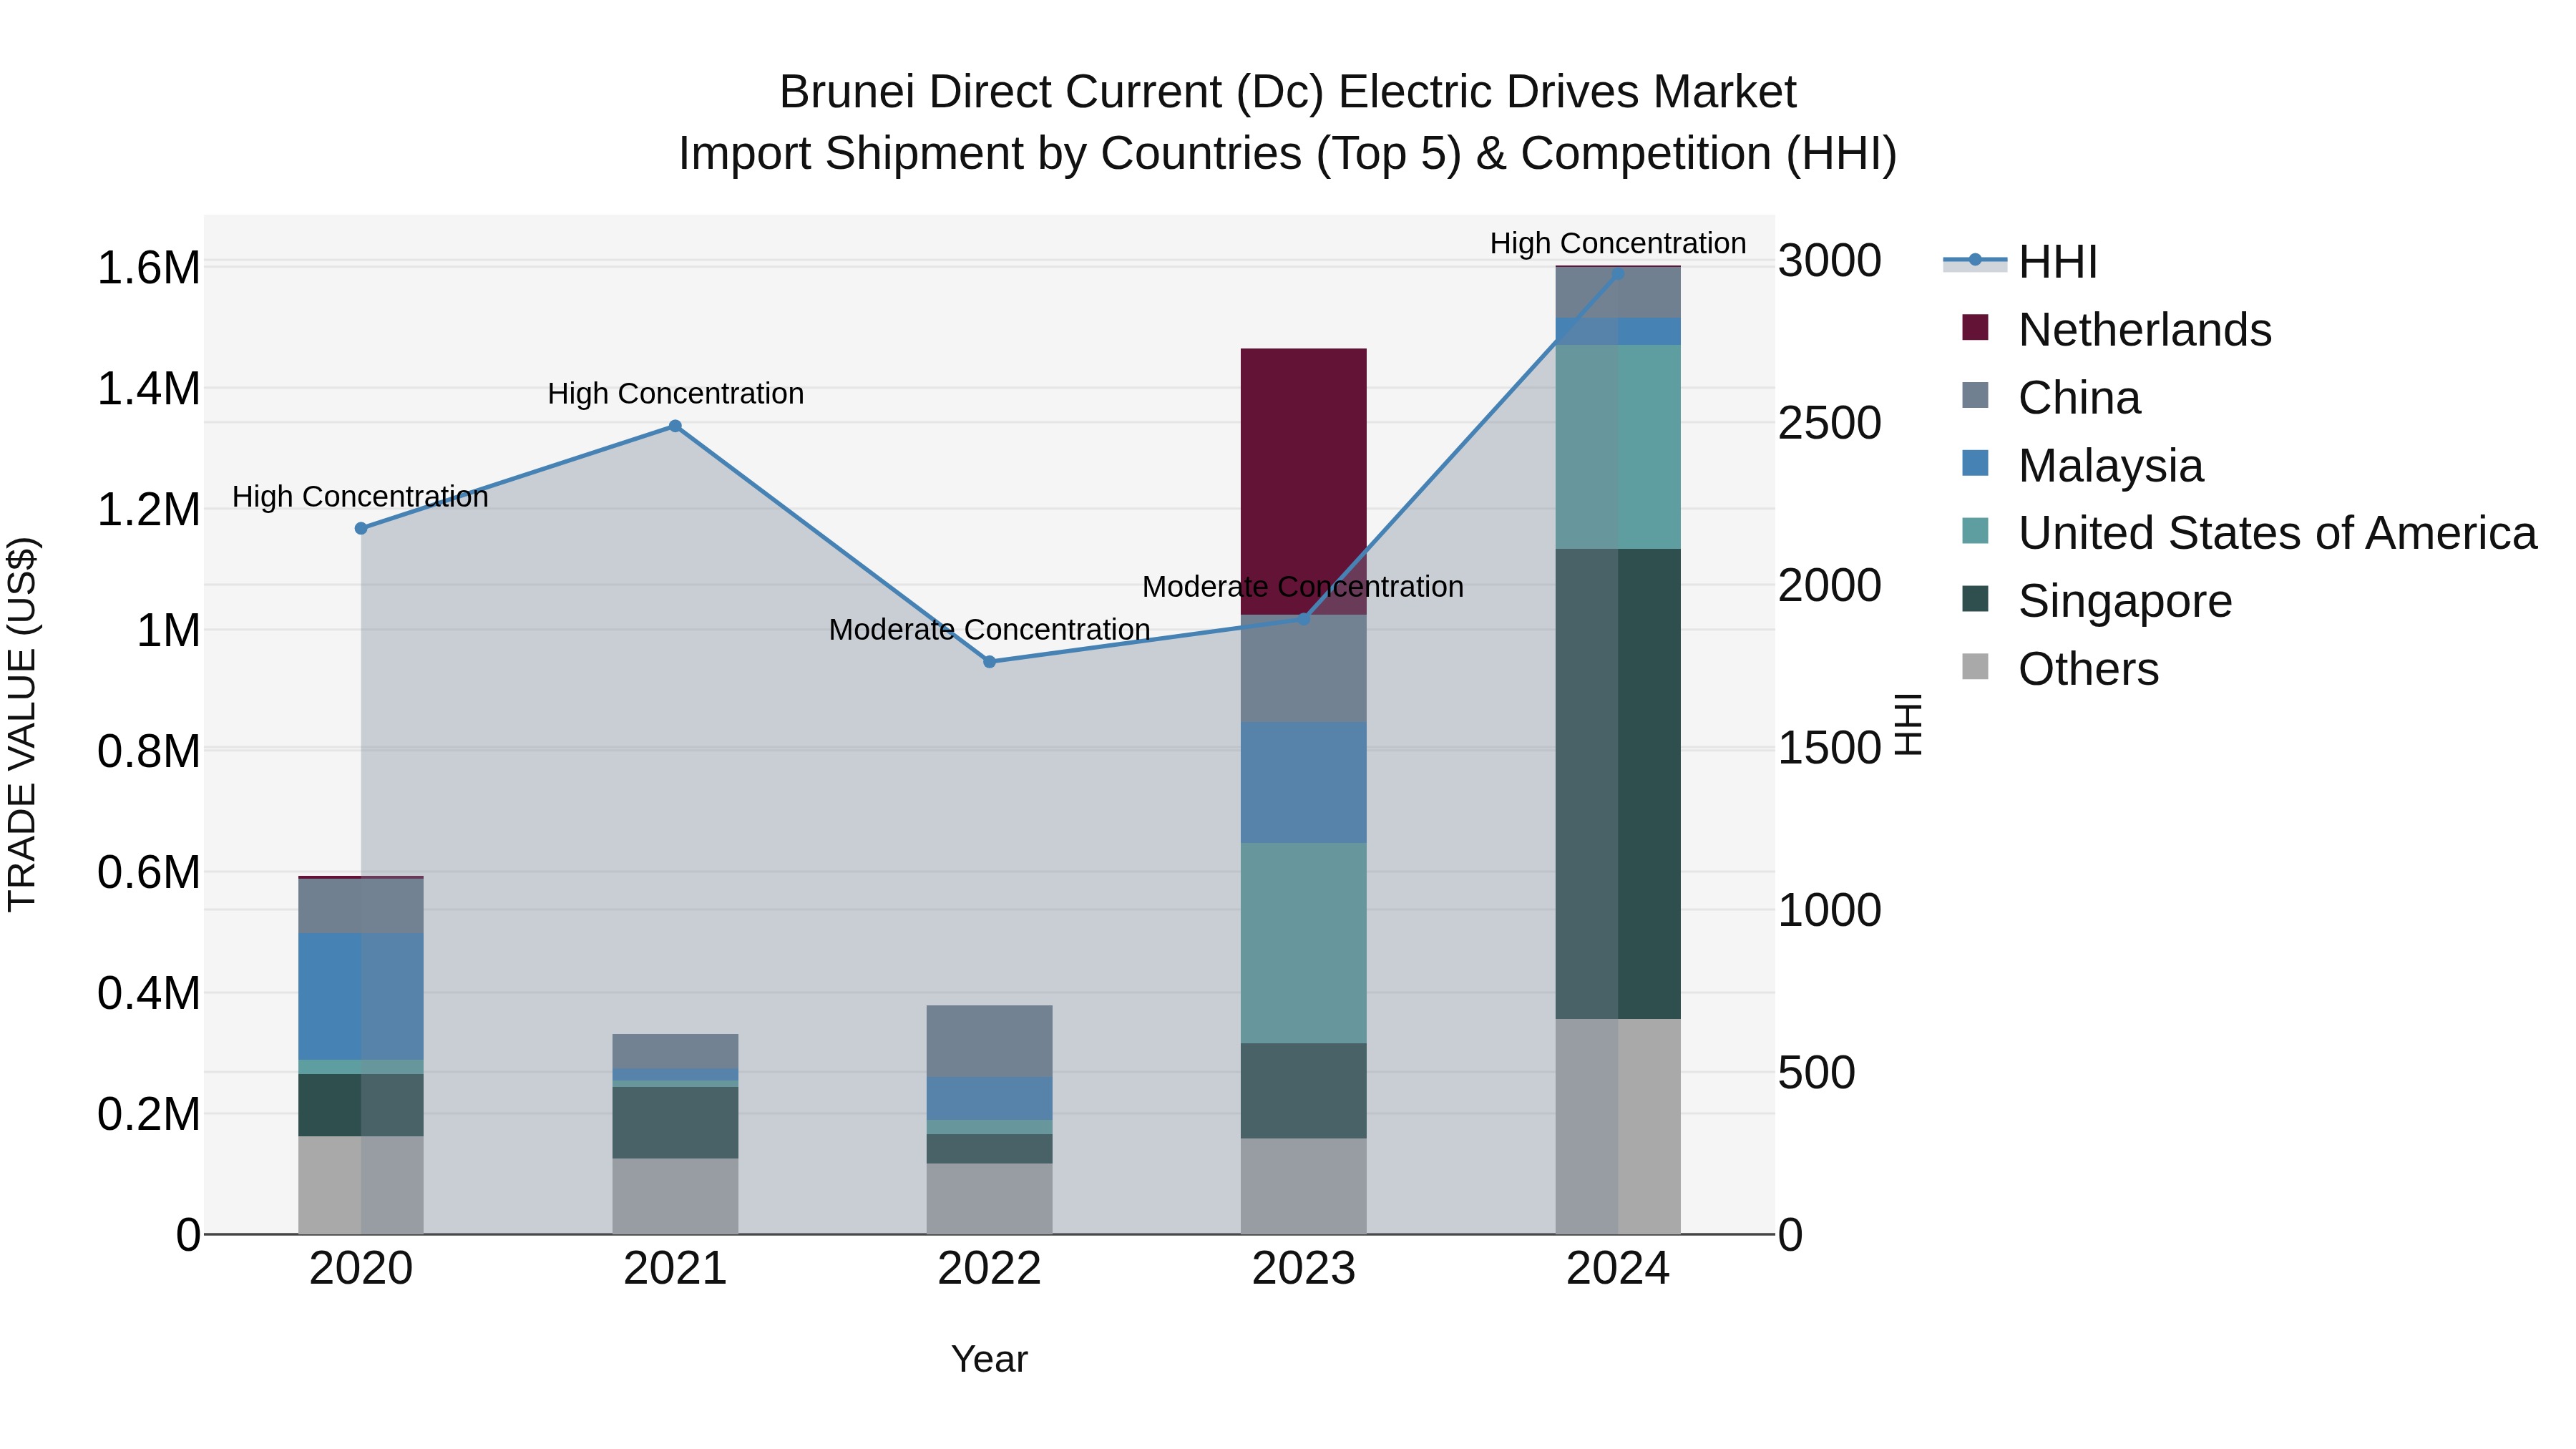The width and height of the screenshot is (2576, 1449).
Task: Click the Moderate Concentration label near 2022
Action: pos(989,630)
